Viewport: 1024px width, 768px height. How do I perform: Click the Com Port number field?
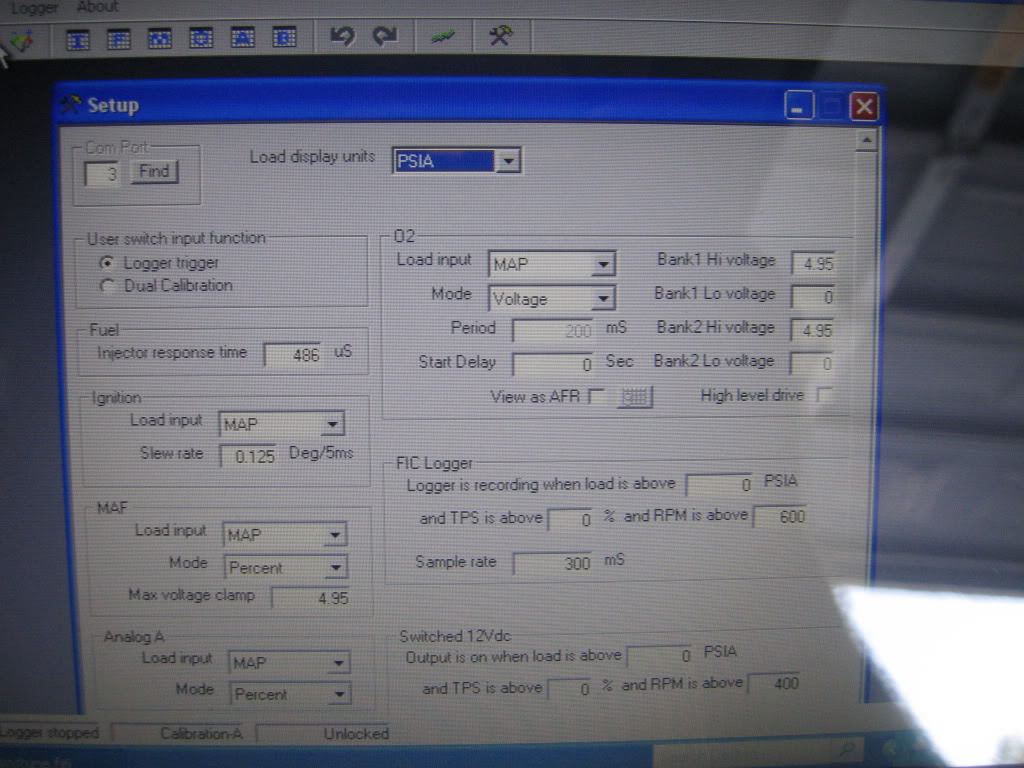tap(102, 174)
